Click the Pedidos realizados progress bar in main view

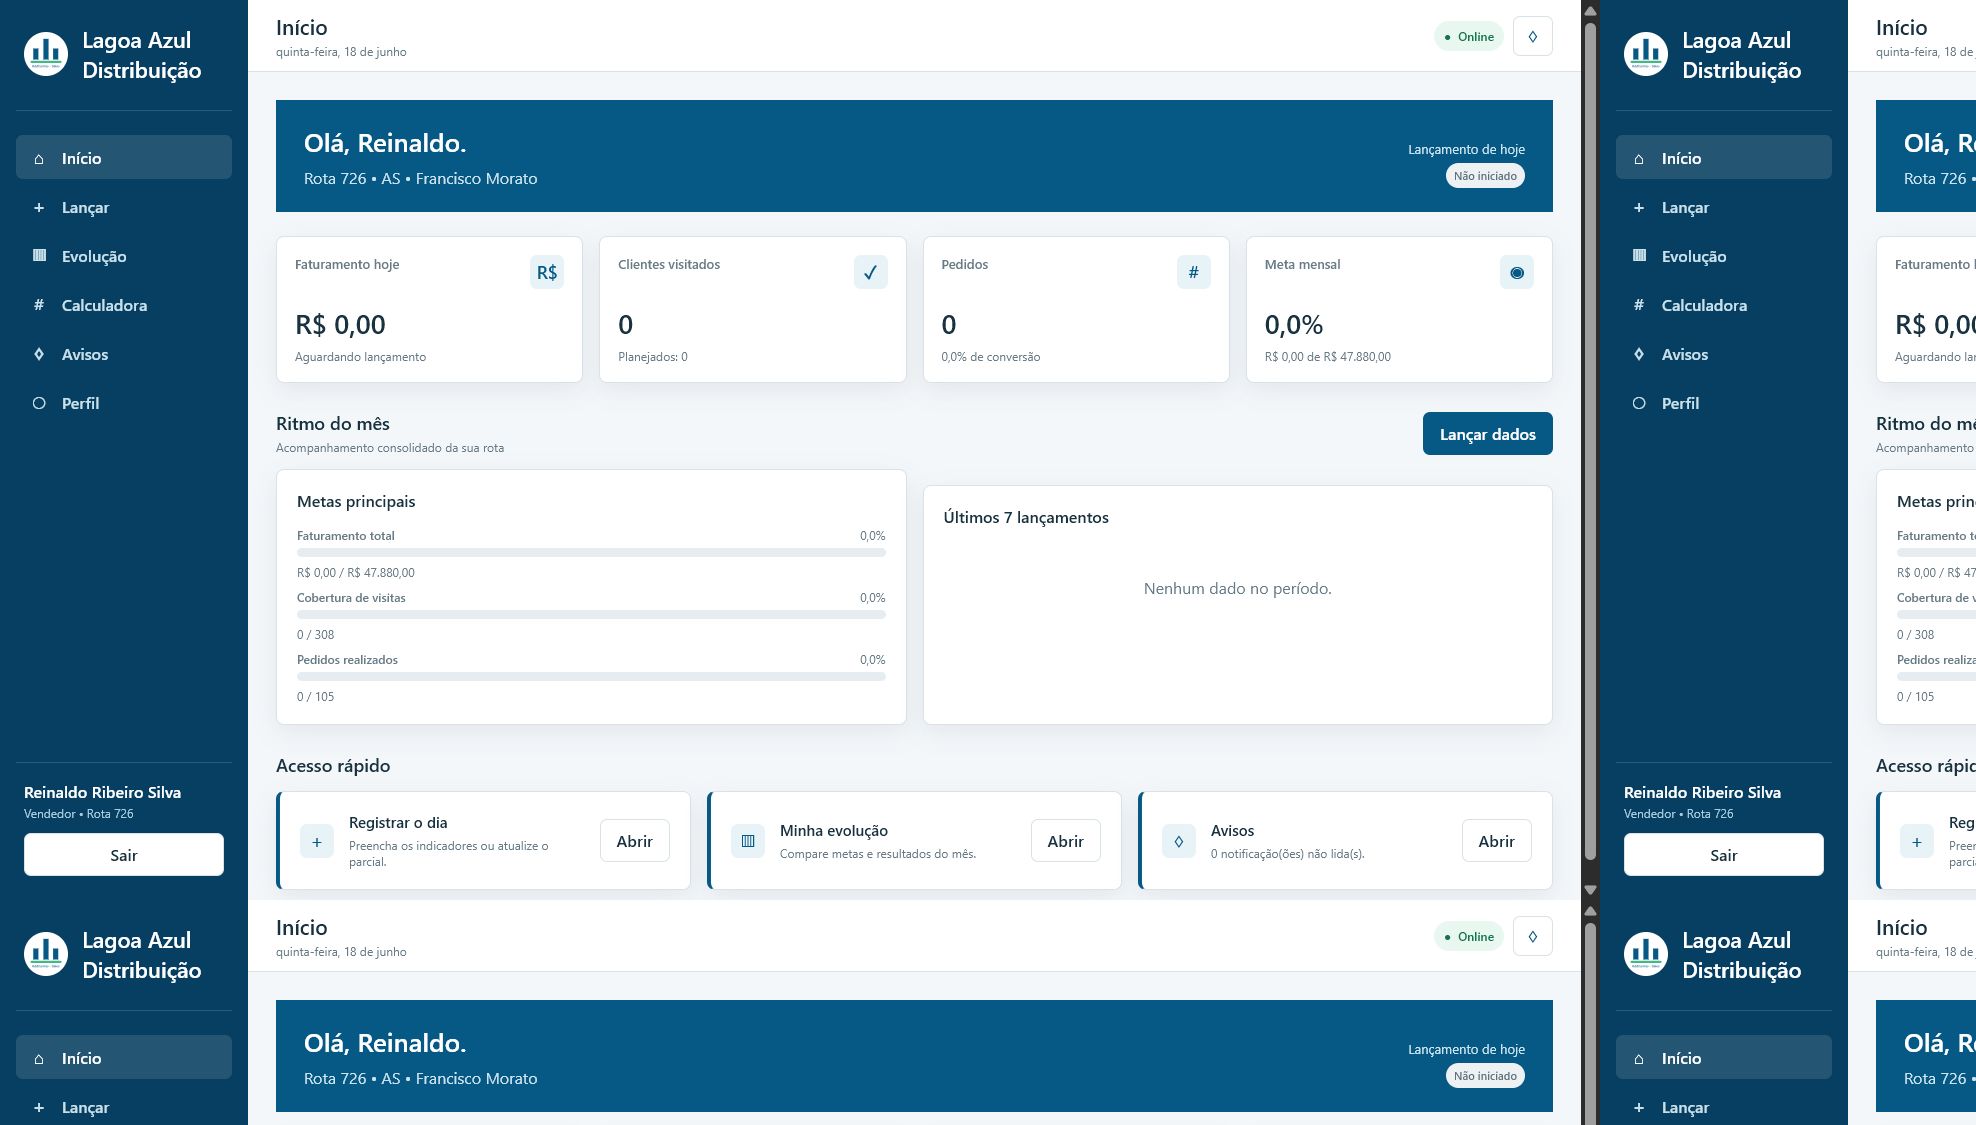(x=591, y=676)
